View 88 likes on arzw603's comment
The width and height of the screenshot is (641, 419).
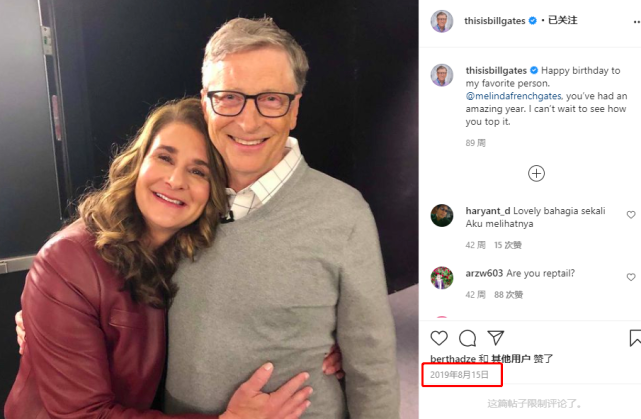tap(508, 295)
